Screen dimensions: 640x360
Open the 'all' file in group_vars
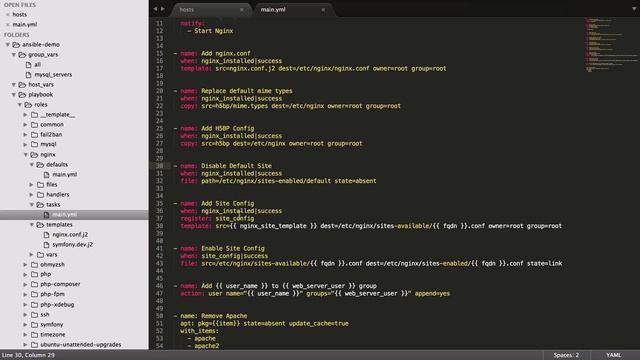[38, 64]
